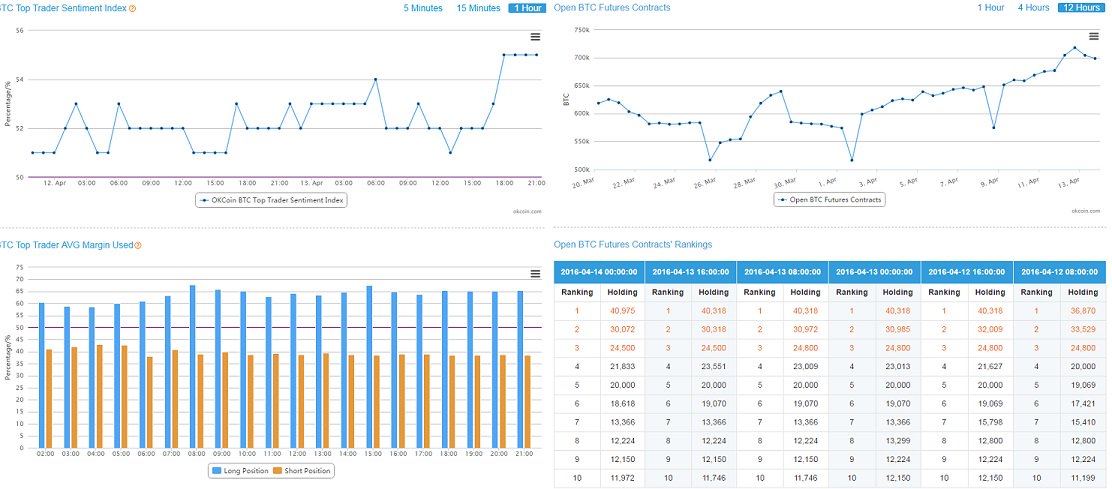Click okcoin.com credit under futures chart
The image size is (1112, 489).
(1086, 211)
